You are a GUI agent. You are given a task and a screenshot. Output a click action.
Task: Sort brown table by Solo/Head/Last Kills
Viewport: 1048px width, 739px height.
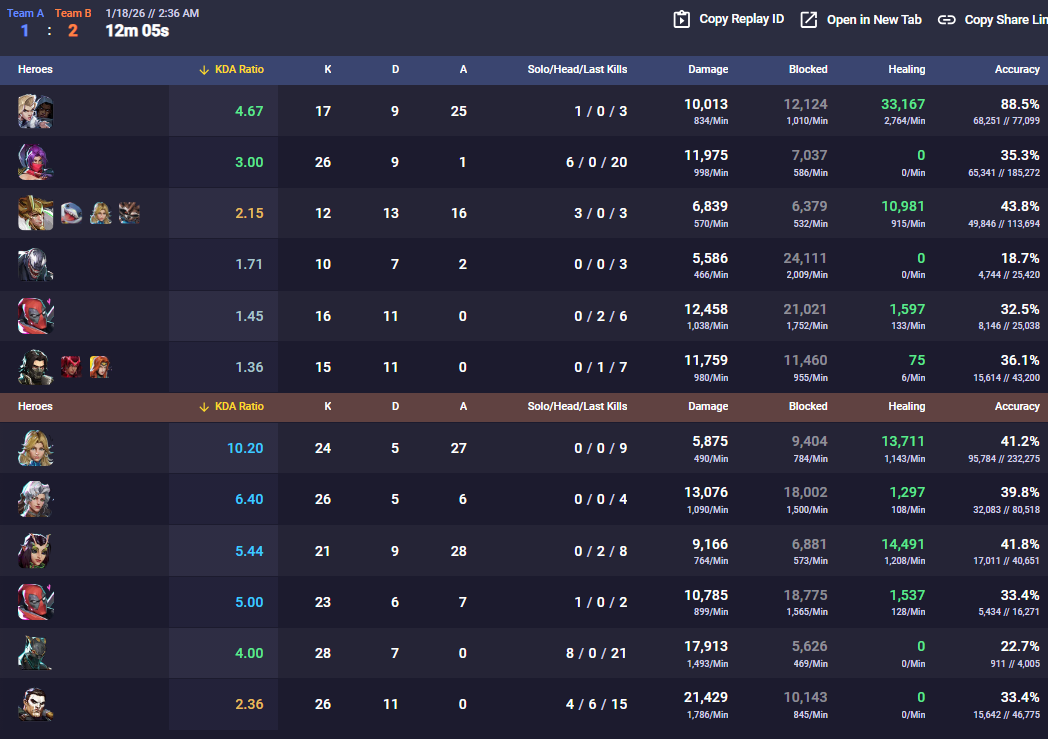click(x=577, y=406)
